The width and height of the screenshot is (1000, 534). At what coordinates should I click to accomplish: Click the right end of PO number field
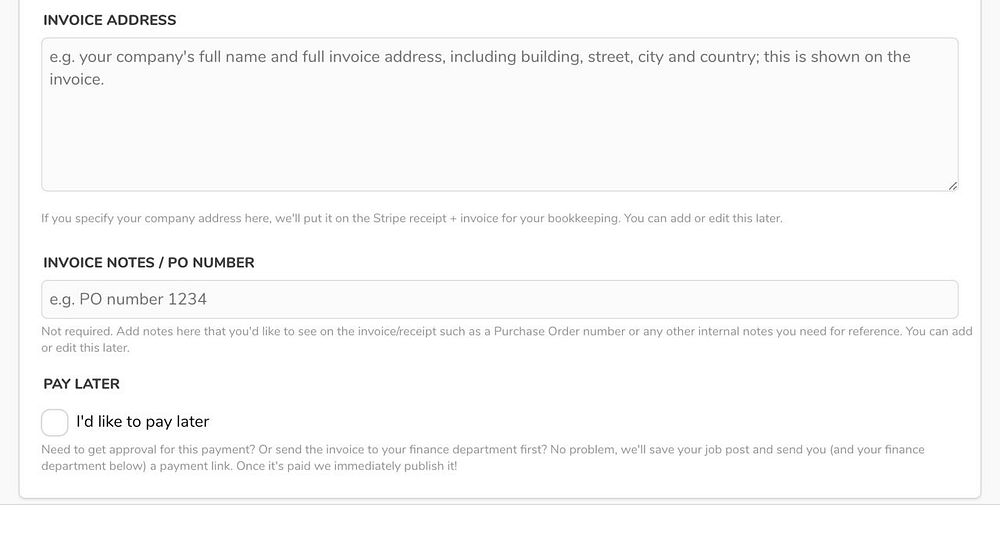[930, 299]
